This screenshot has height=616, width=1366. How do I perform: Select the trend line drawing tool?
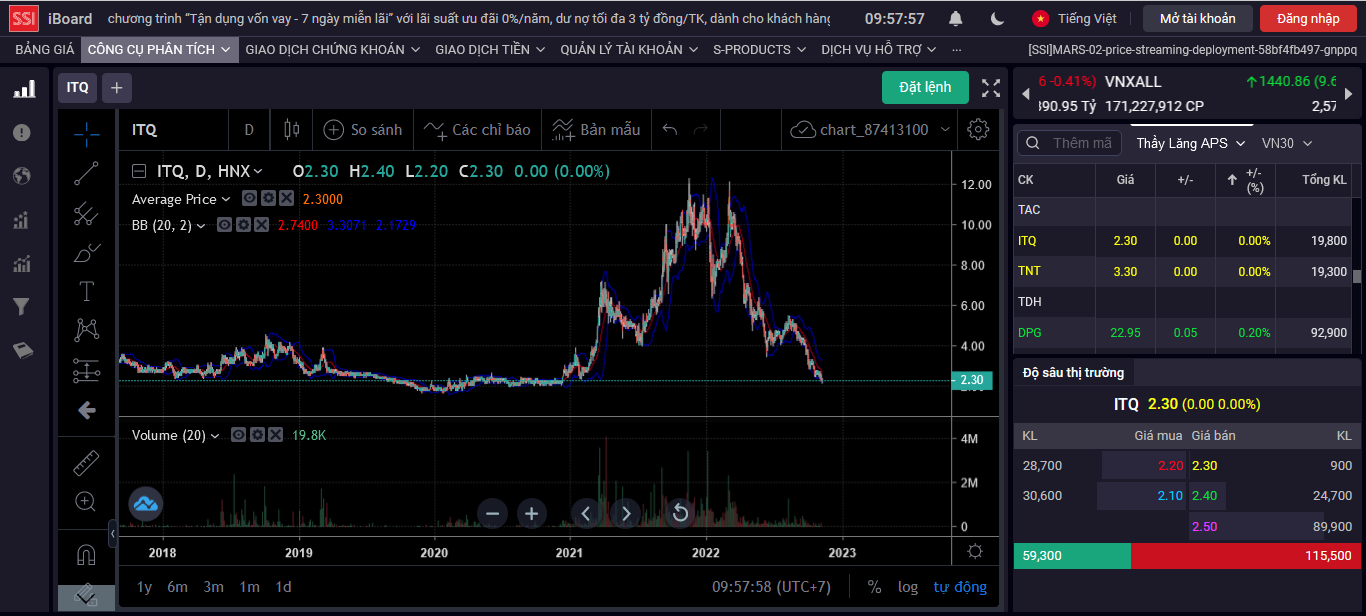point(87,172)
